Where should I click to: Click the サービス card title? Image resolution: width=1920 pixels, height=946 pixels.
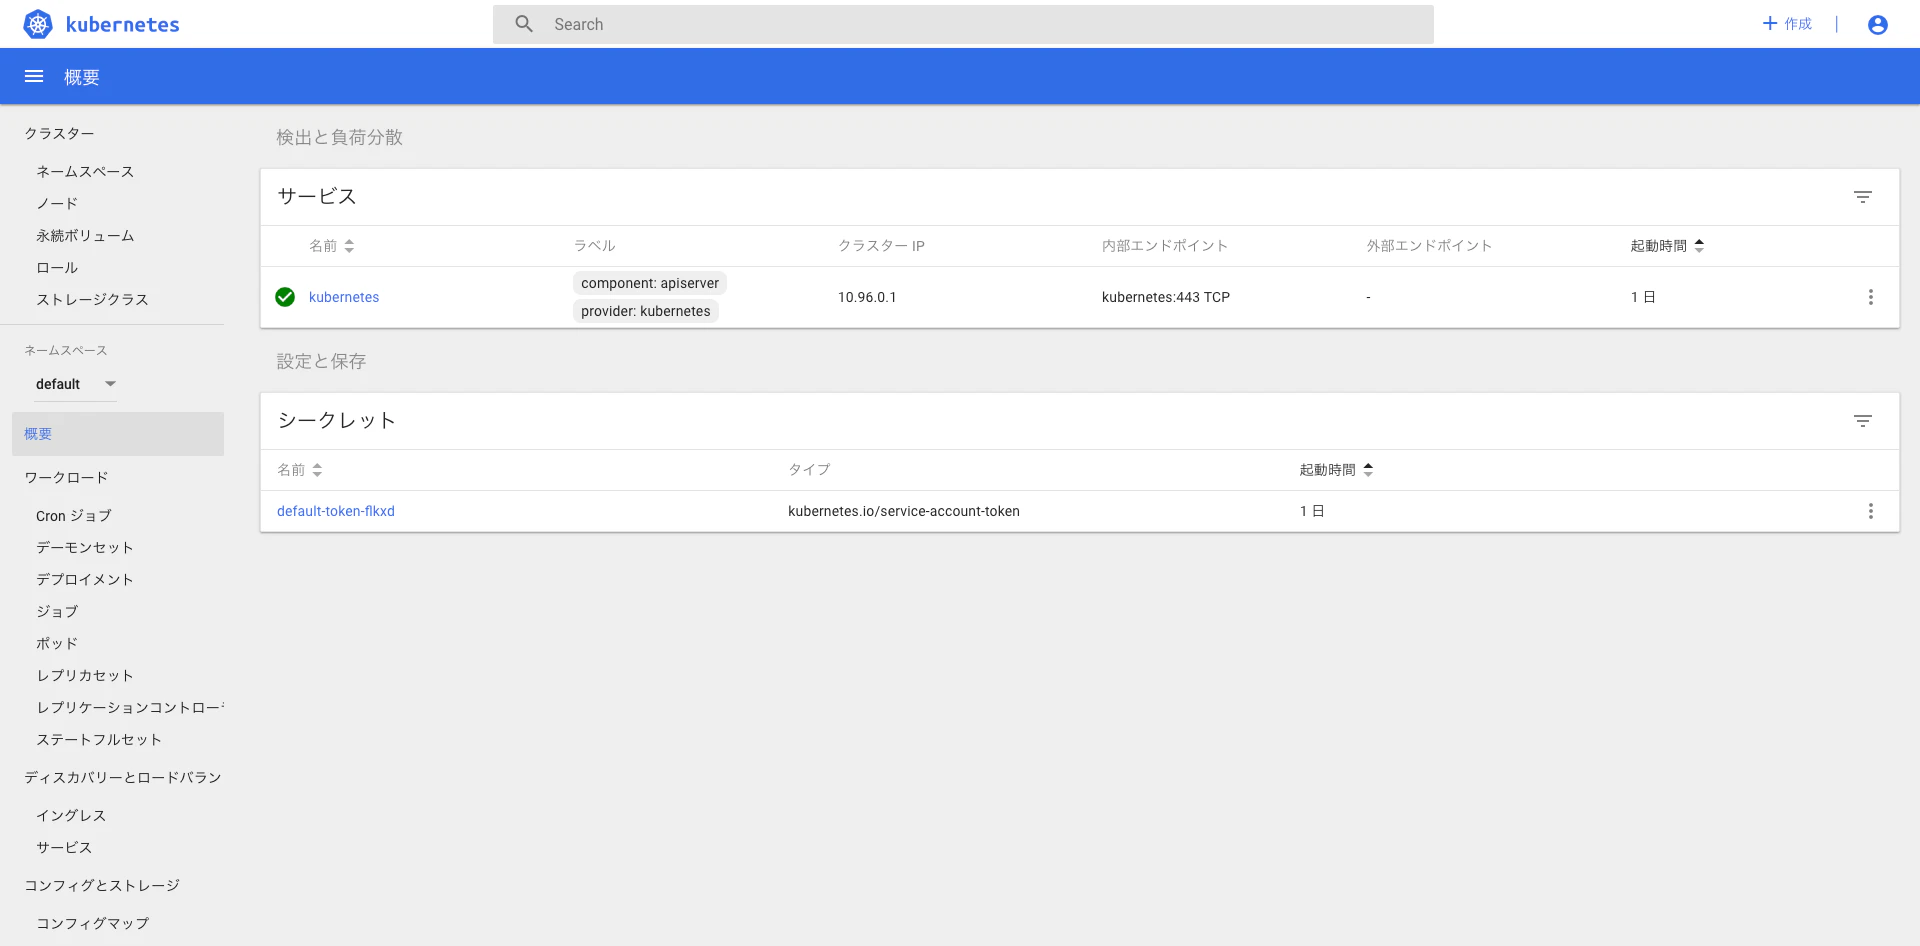click(x=317, y=197)
